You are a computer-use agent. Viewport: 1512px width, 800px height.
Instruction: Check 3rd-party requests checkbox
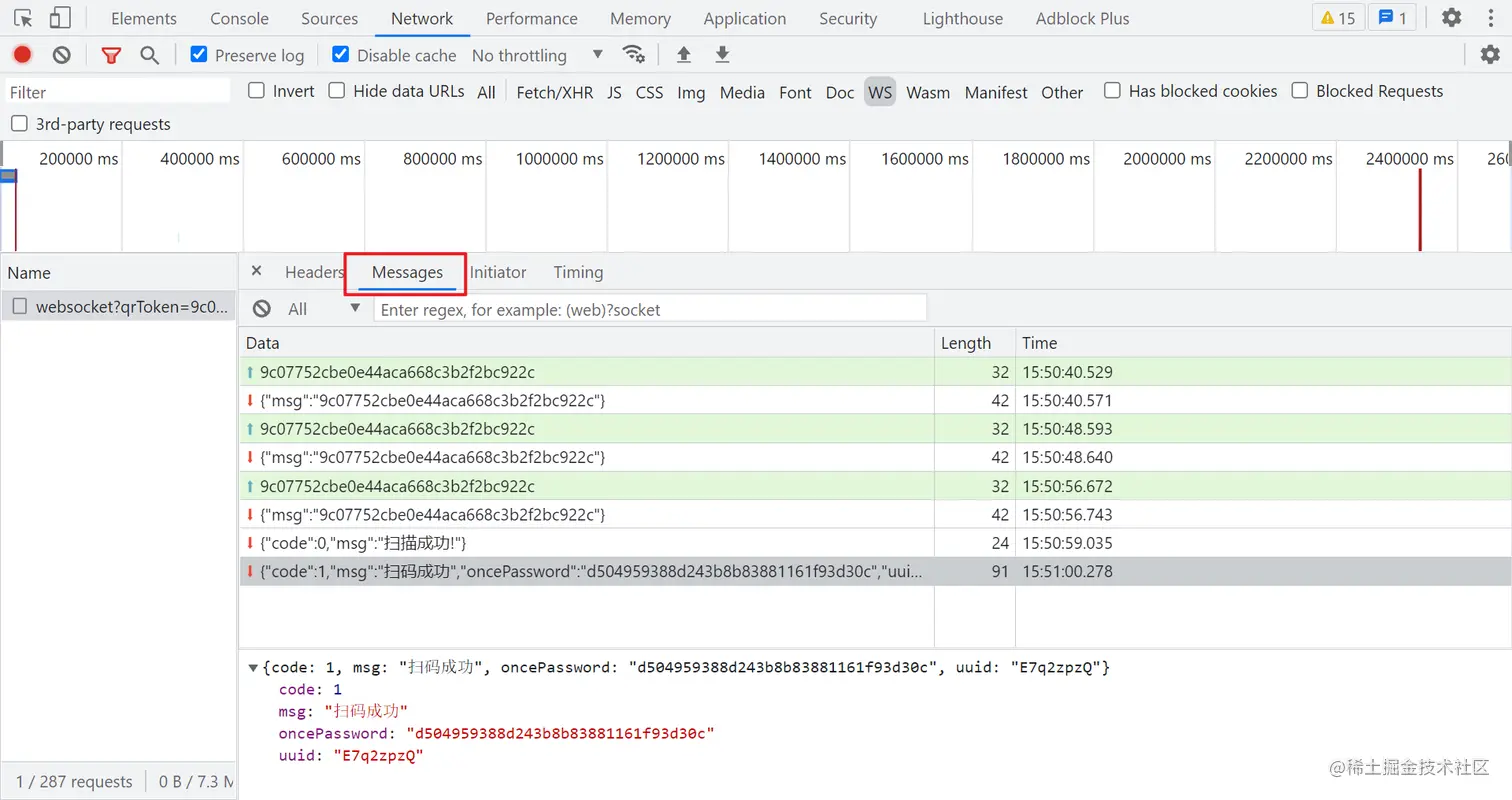19,124
